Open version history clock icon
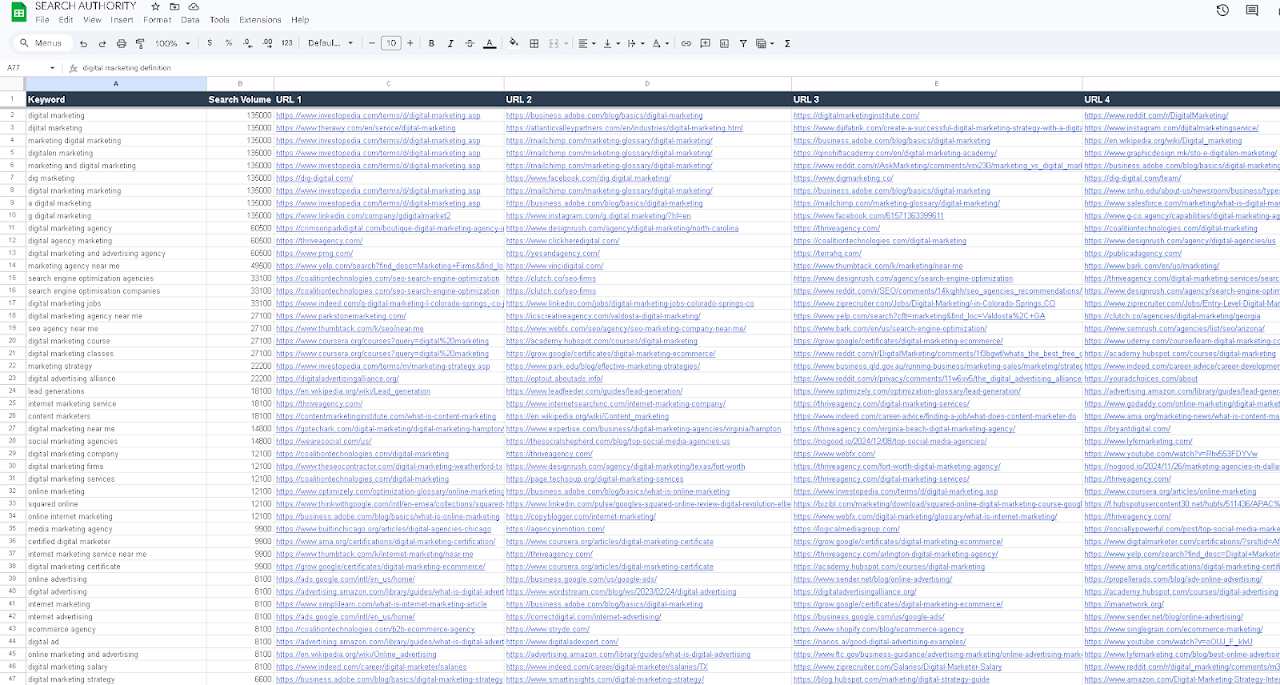Image resolution: width=1280 pixels, height=685 pixels. pos(1222,10)
